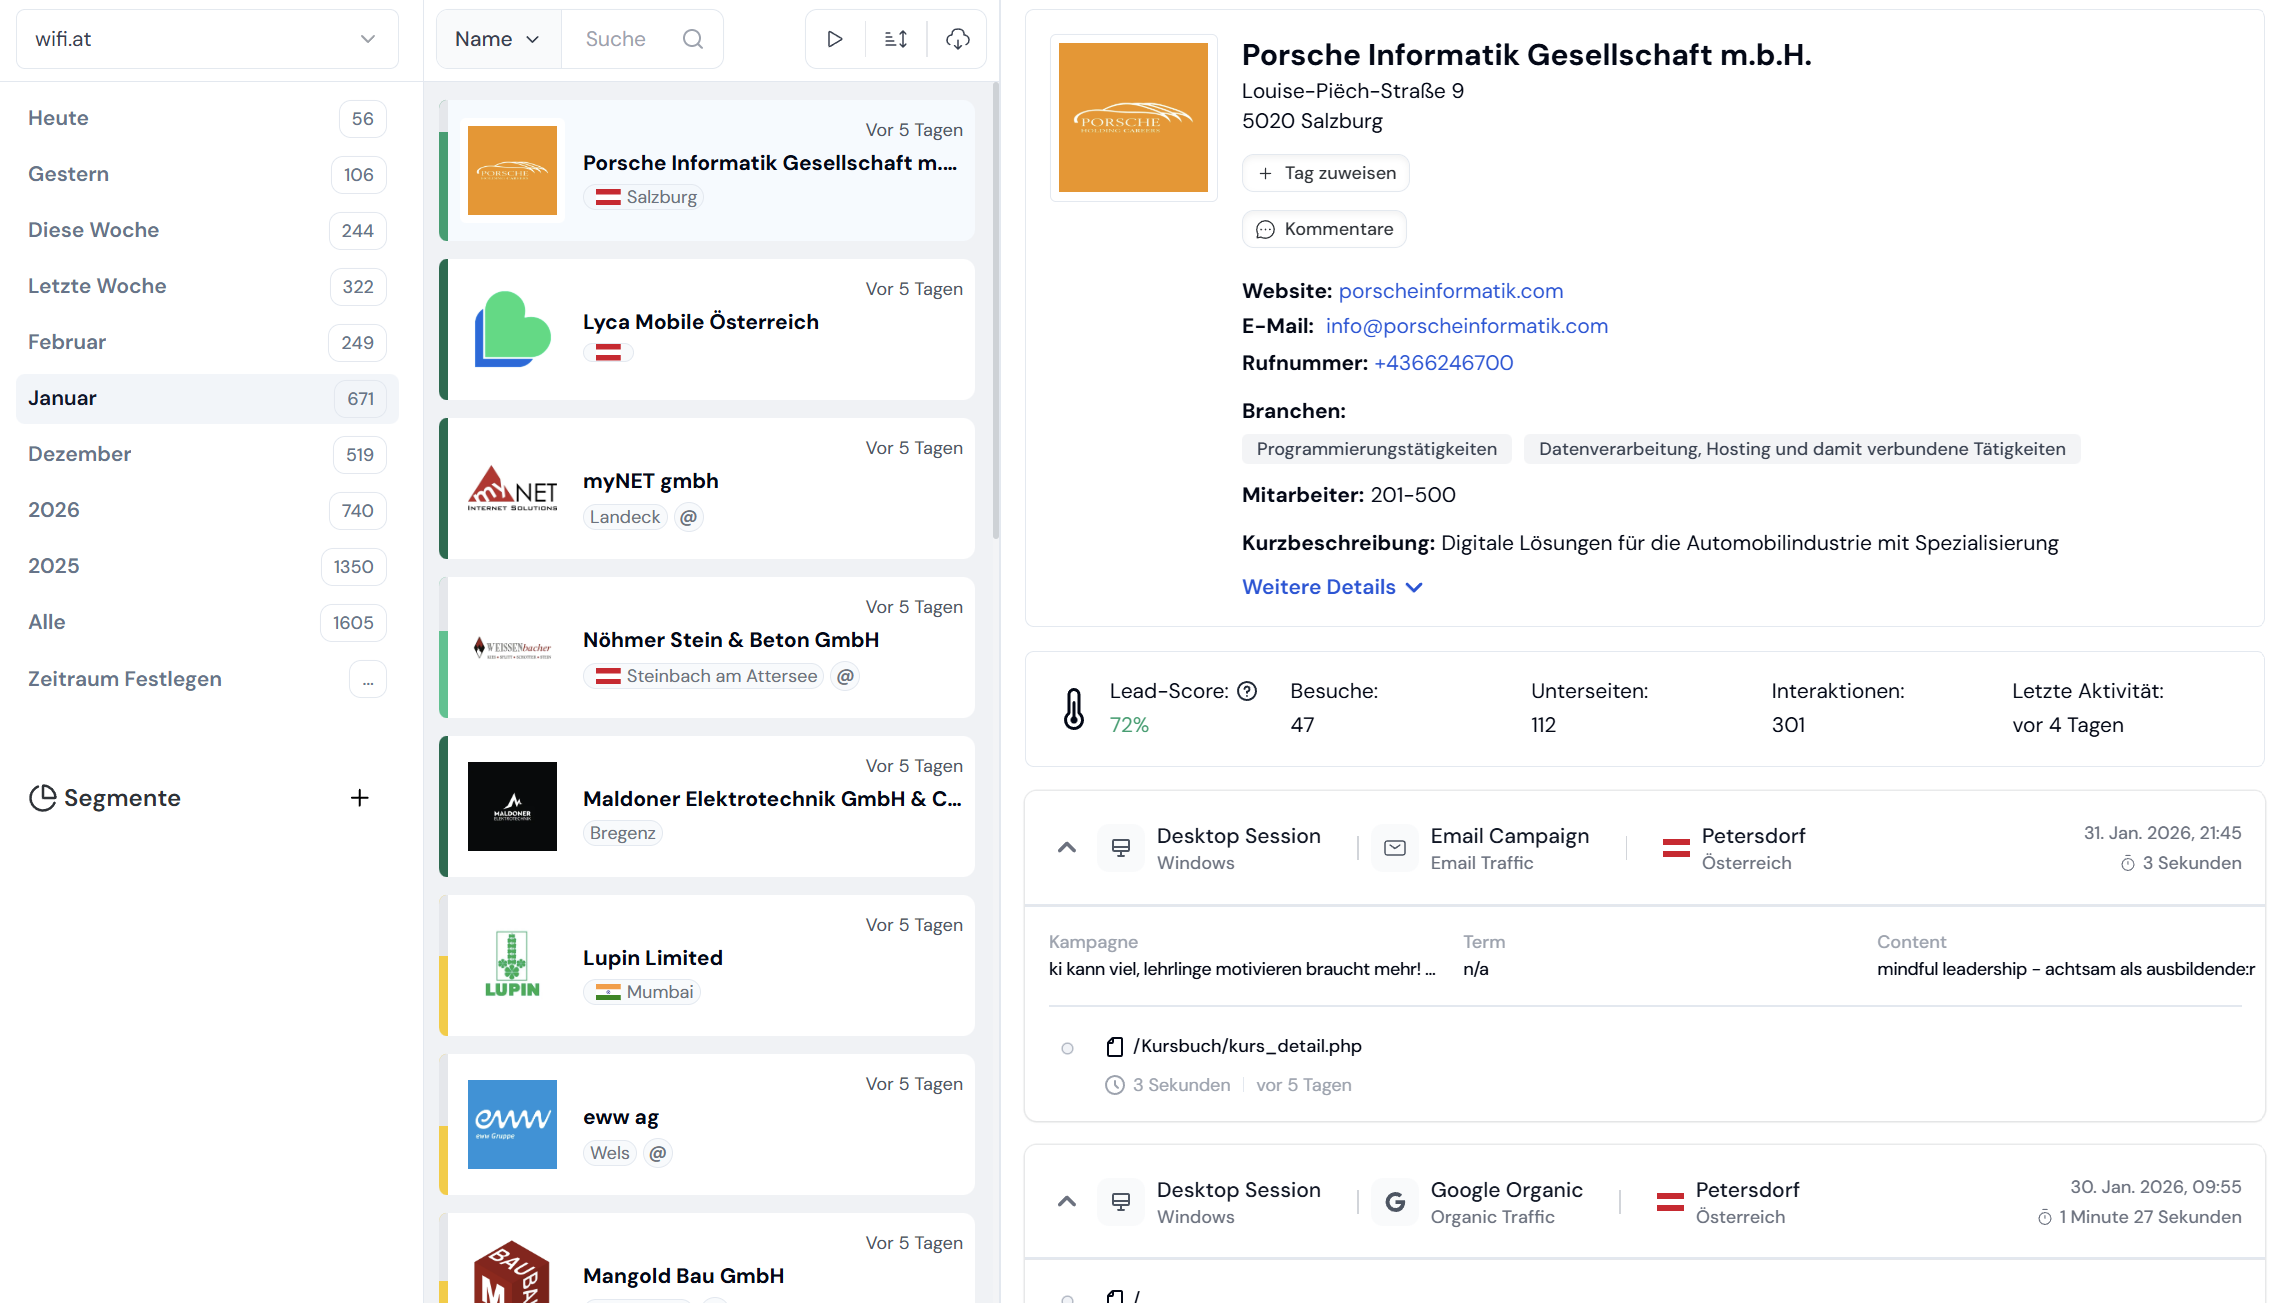Viewport: 2272px width, 1303px height.
Task: Add new segment with plus icon
Action: pyautogui.click(x=360, y=798)
